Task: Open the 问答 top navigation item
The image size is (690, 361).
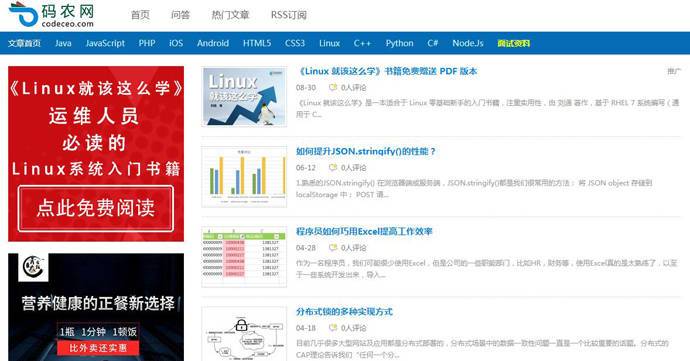Action: click(180, 15)
